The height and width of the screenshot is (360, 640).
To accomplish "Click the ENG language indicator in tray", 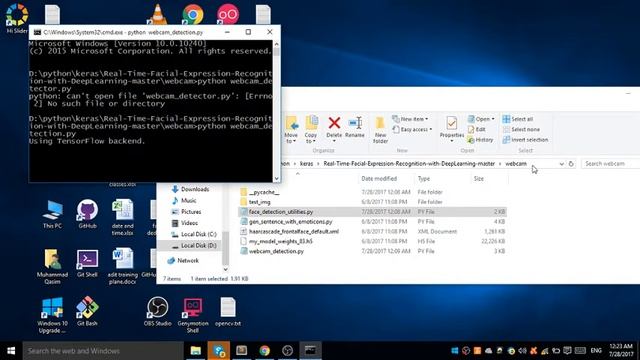I will click(x=596, y=351).
